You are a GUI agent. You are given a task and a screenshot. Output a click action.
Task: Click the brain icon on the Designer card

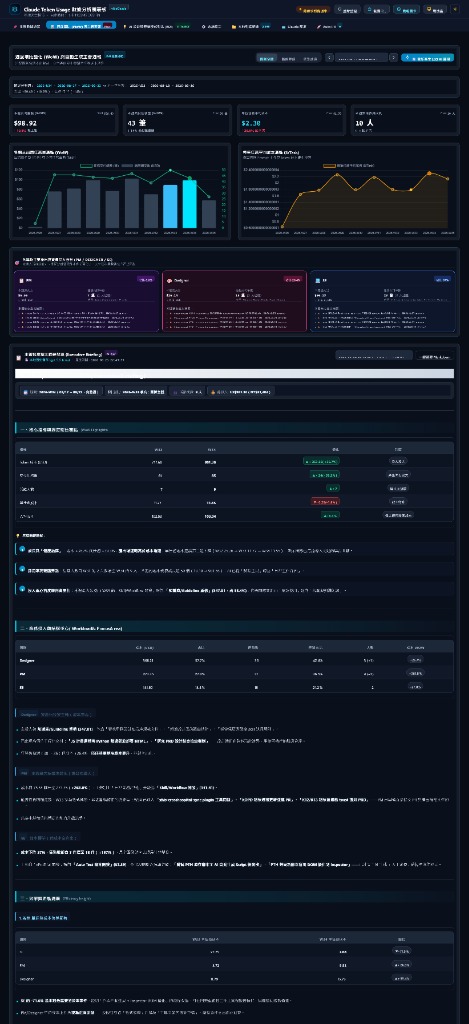pyautogui.click(x=169, y=280)
